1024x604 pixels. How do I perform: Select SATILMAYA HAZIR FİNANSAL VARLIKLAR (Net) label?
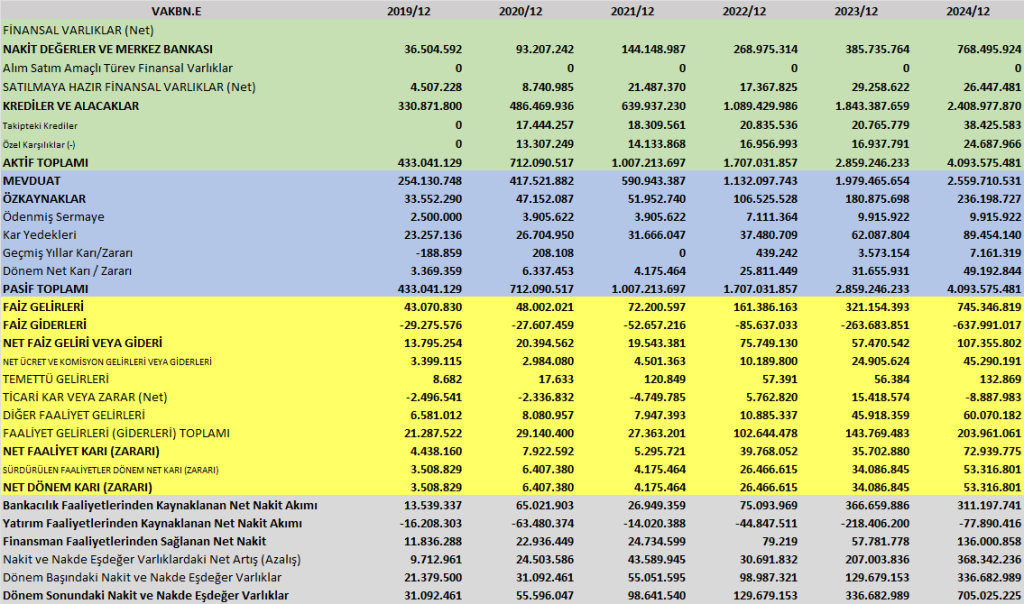coord(129,87)
